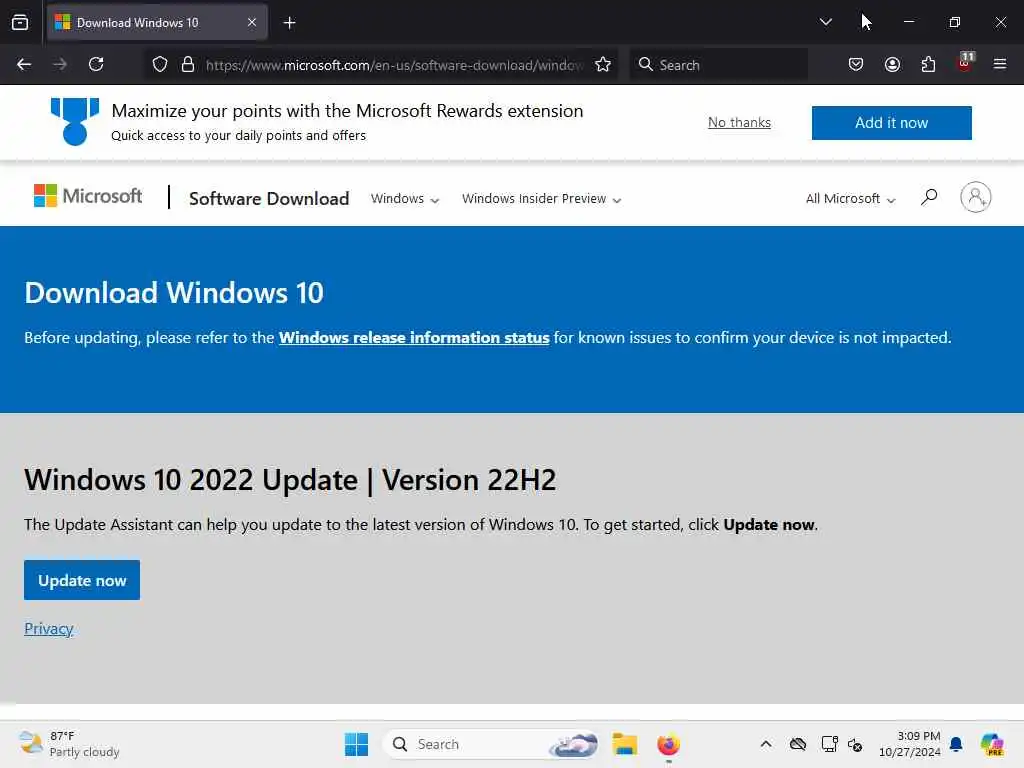Dismiss banner with No thanks

(x=739, y=123)
